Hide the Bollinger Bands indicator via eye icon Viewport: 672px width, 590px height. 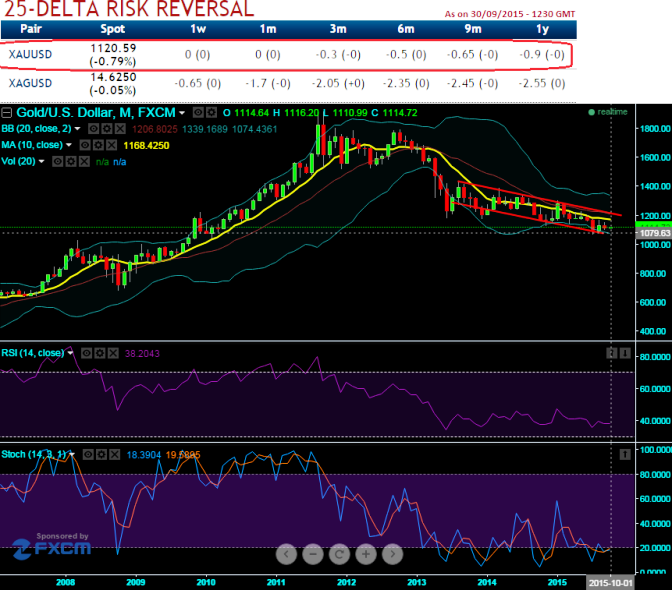pos(93,129)
